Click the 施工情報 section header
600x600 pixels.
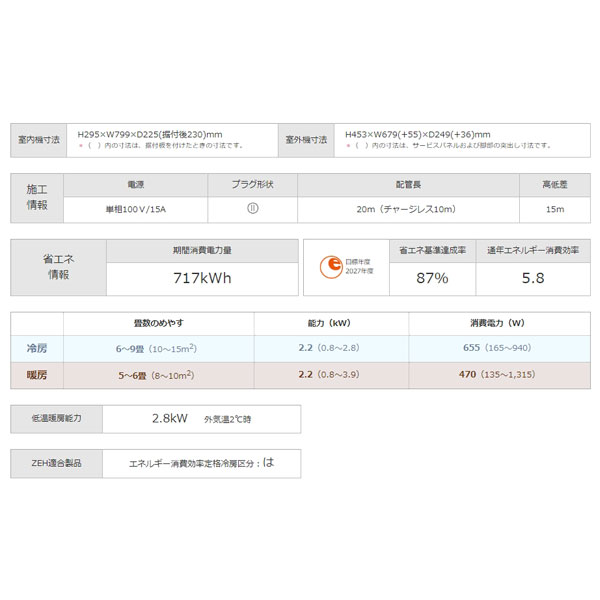click(x=36, y=197)
